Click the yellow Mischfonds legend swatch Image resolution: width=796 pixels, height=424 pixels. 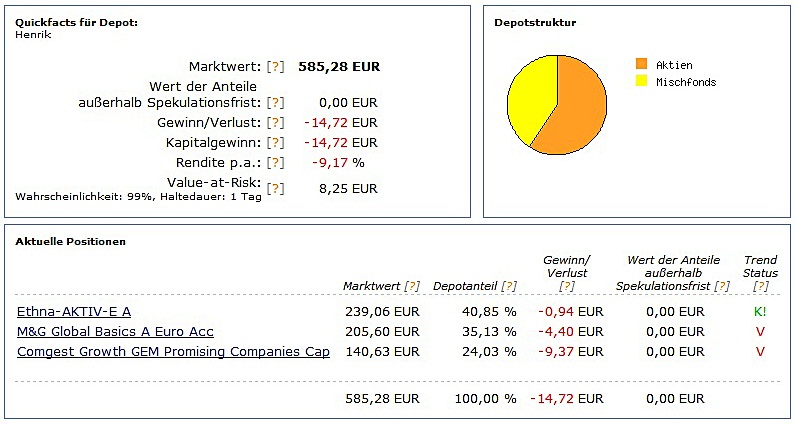(x=642, y=81)
